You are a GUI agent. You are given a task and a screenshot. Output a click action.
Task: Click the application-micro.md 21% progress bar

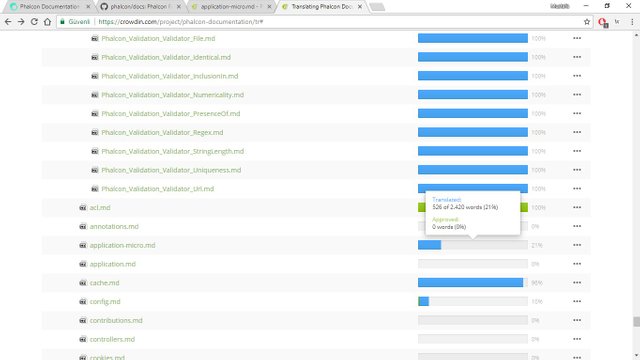(473, 245)
